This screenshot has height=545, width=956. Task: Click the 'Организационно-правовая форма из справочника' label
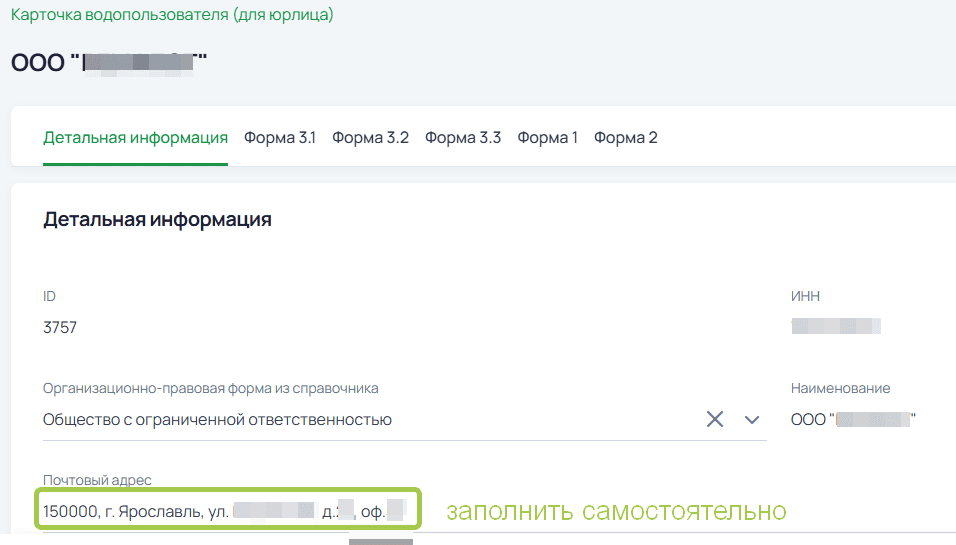pyautogui.click(x=210, y=388)
